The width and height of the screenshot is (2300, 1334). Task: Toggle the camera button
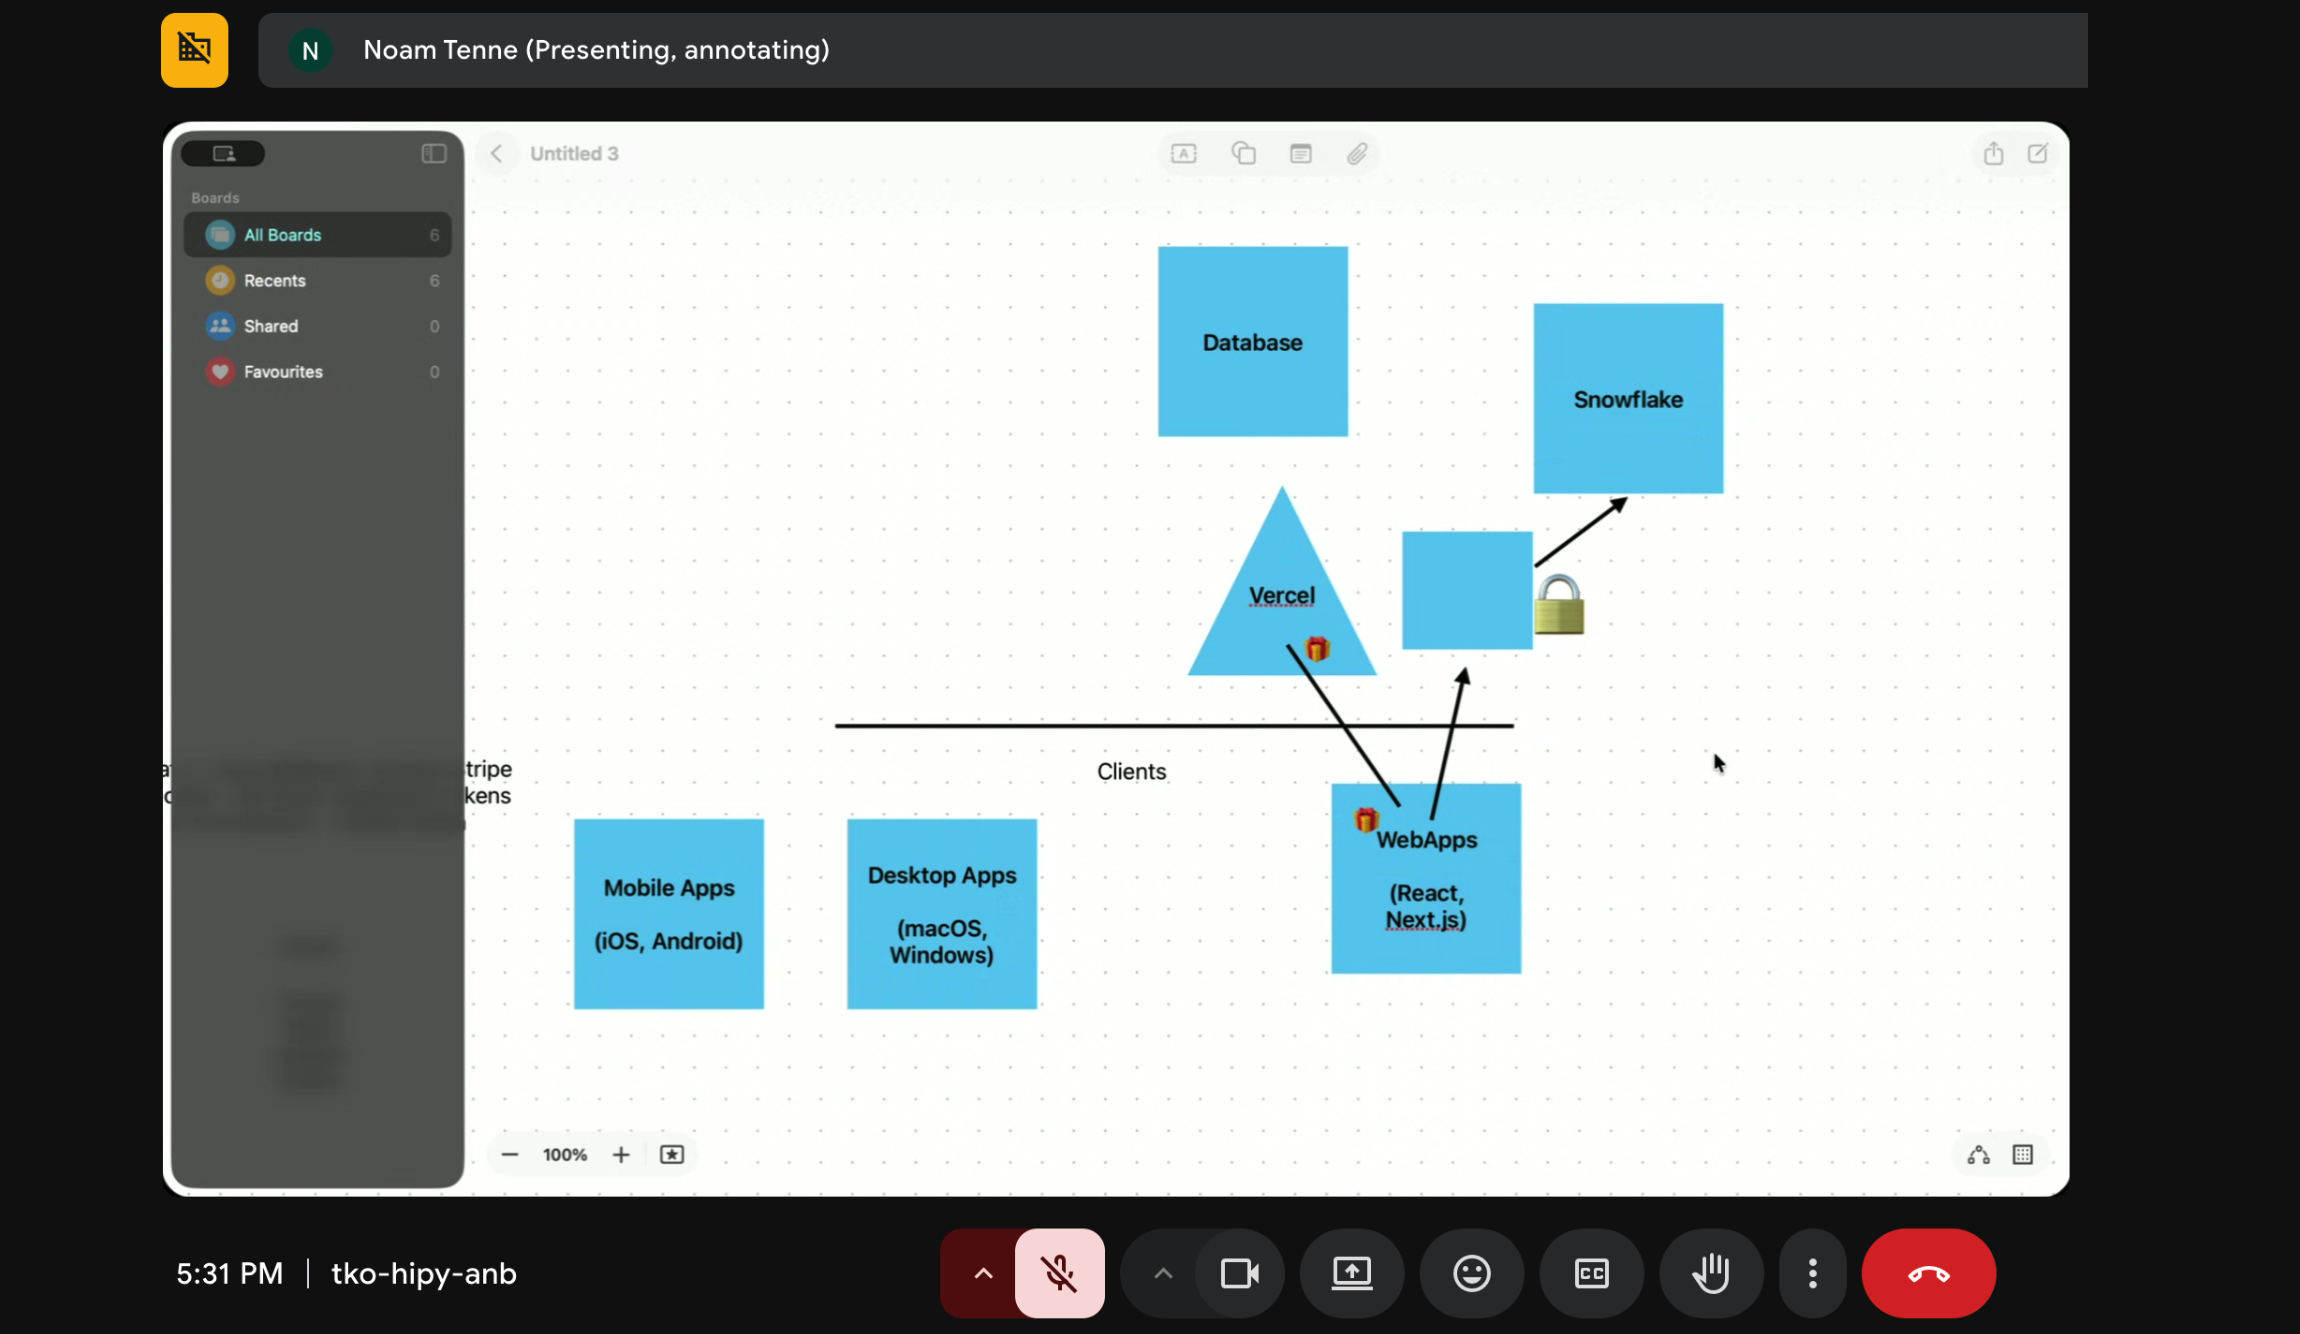click(x=1240, y=1274)
